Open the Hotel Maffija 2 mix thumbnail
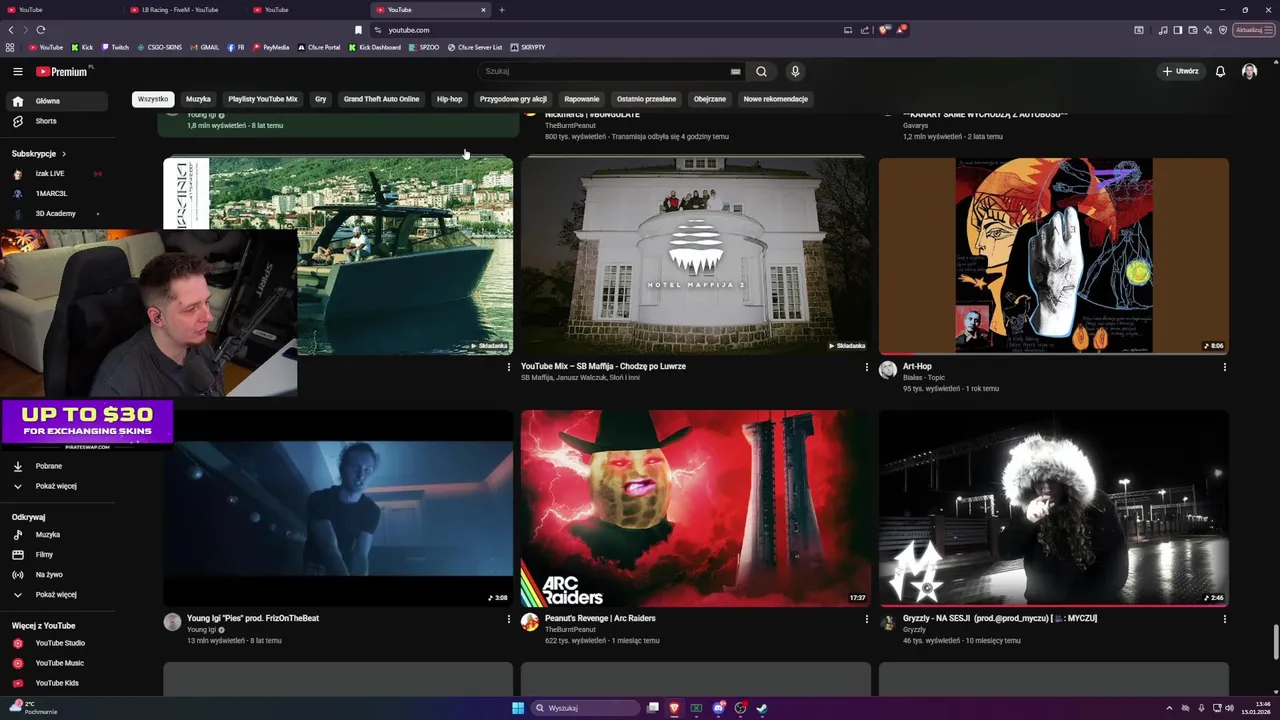Viewport: 1280px width, 720px height. click(695, 256)
